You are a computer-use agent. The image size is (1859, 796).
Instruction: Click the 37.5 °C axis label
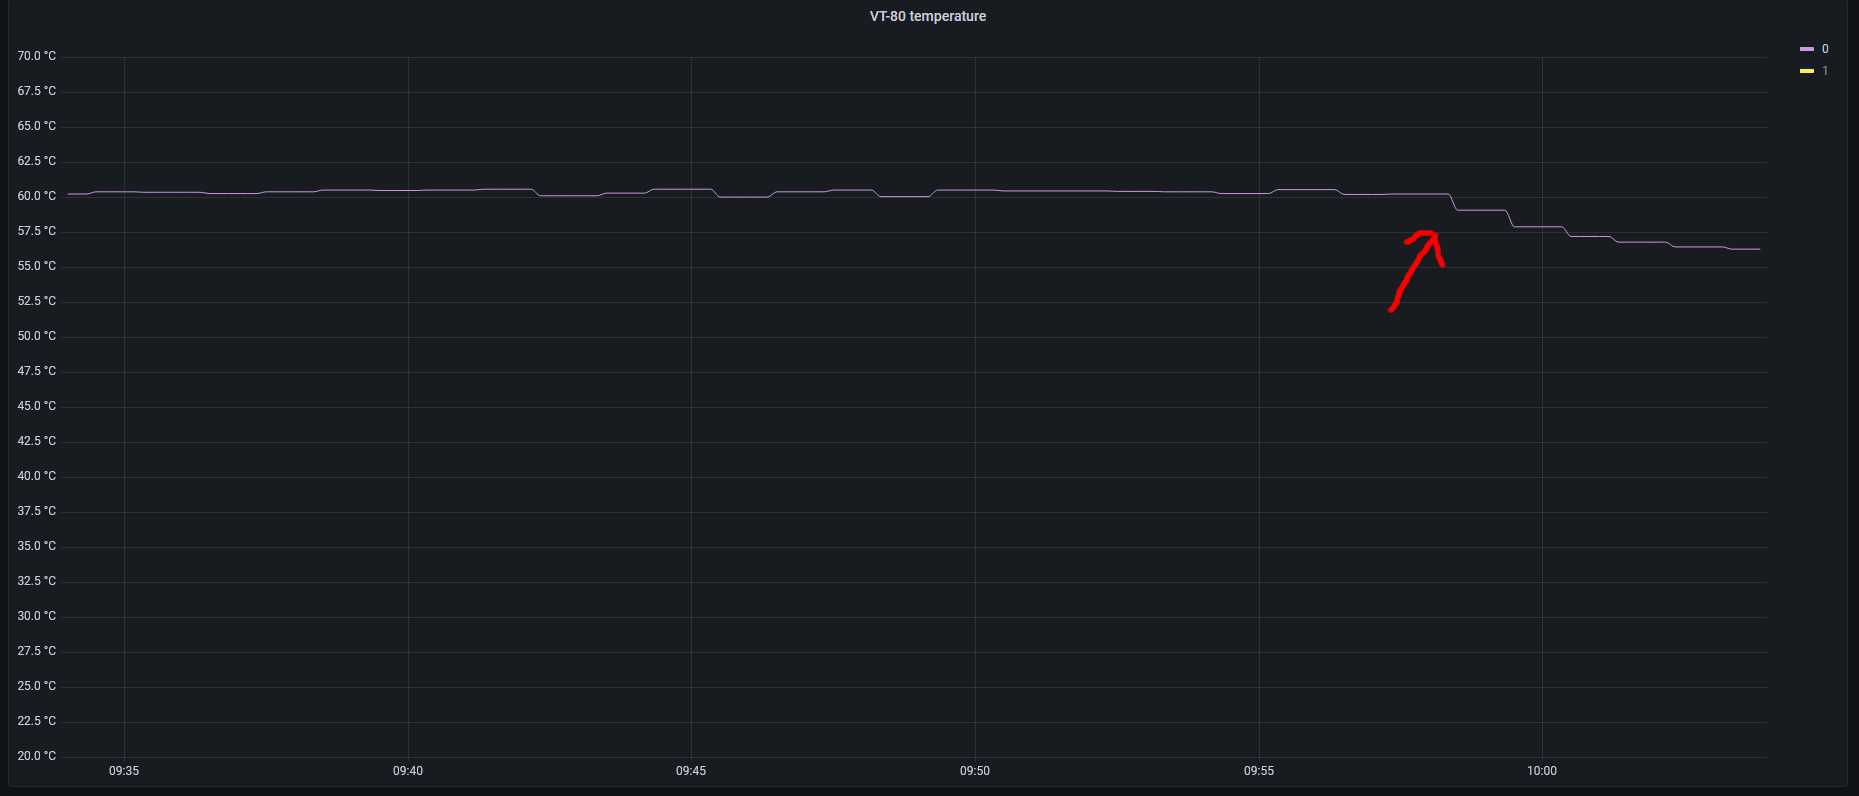point(37,511)
